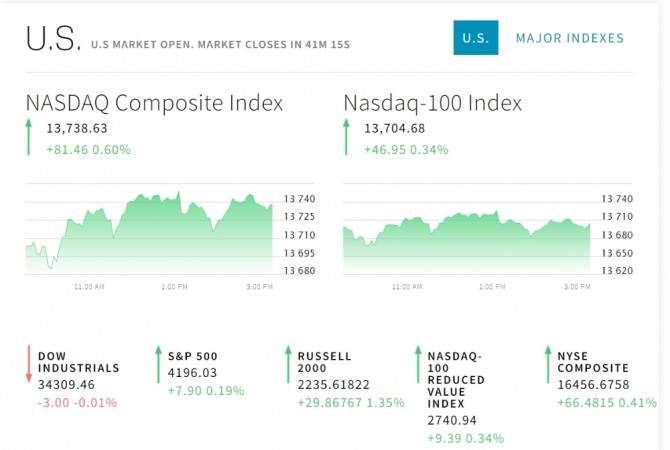Viewport: 670px width, 450px height.
Task: Switch to the Major Indexes tab
Action: click(570, 38)
